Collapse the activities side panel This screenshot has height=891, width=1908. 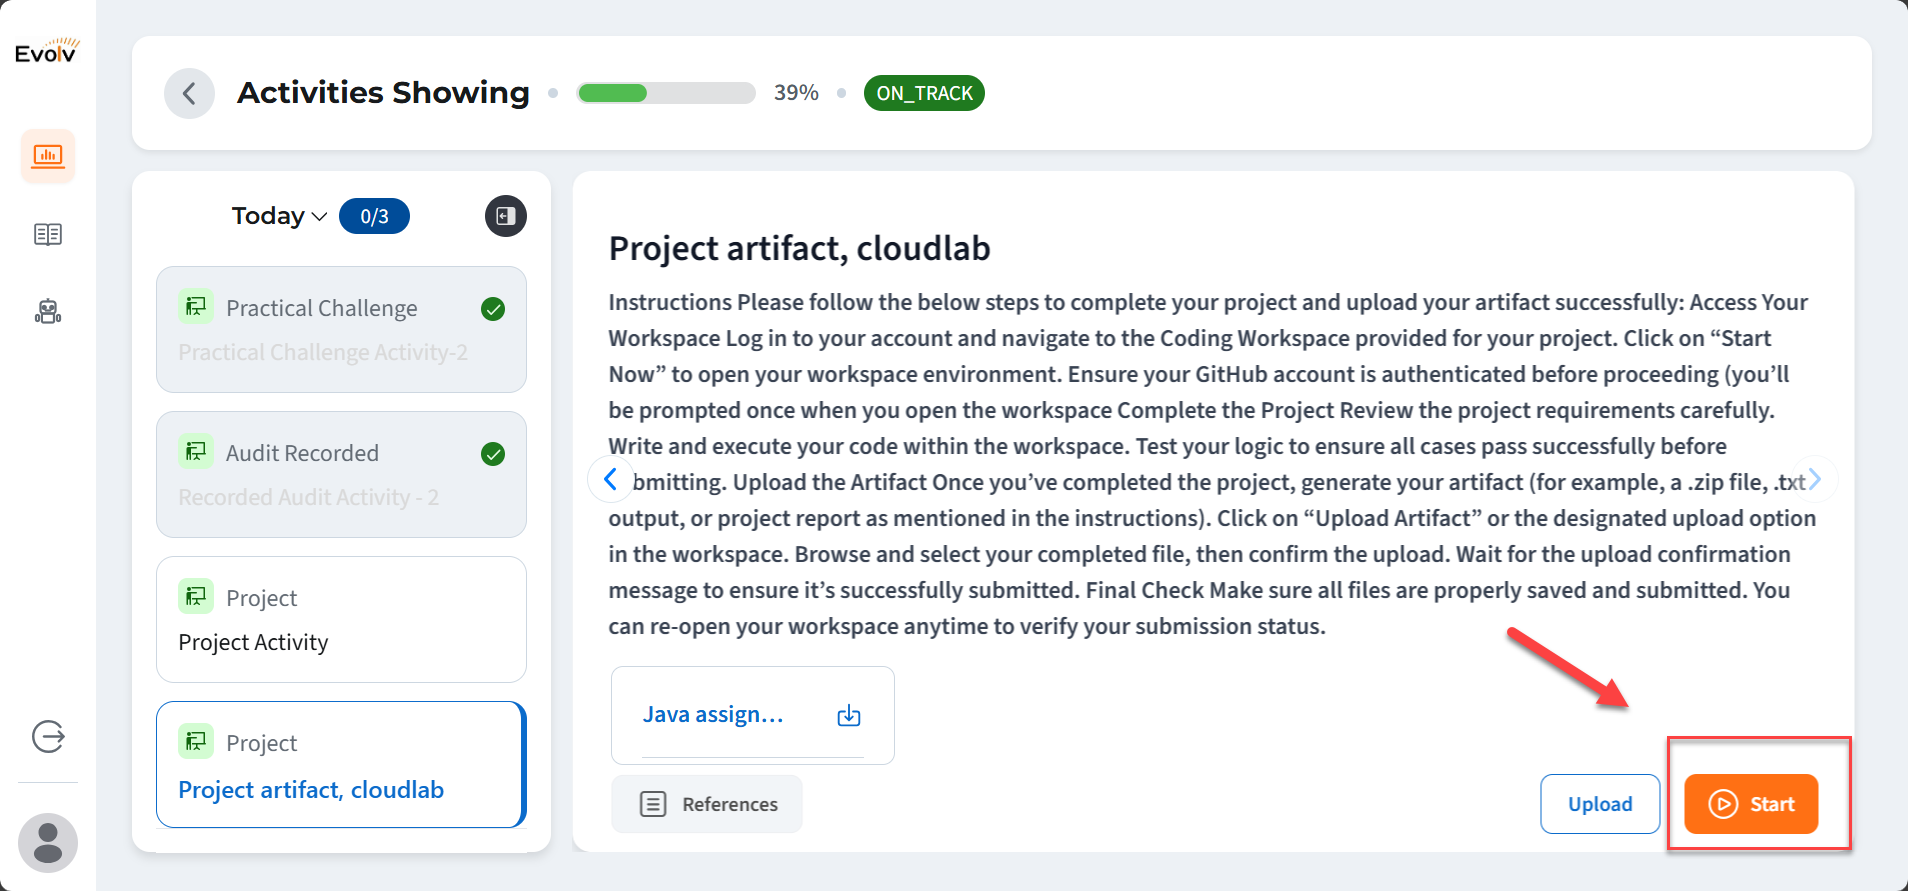tap(506, 216)
